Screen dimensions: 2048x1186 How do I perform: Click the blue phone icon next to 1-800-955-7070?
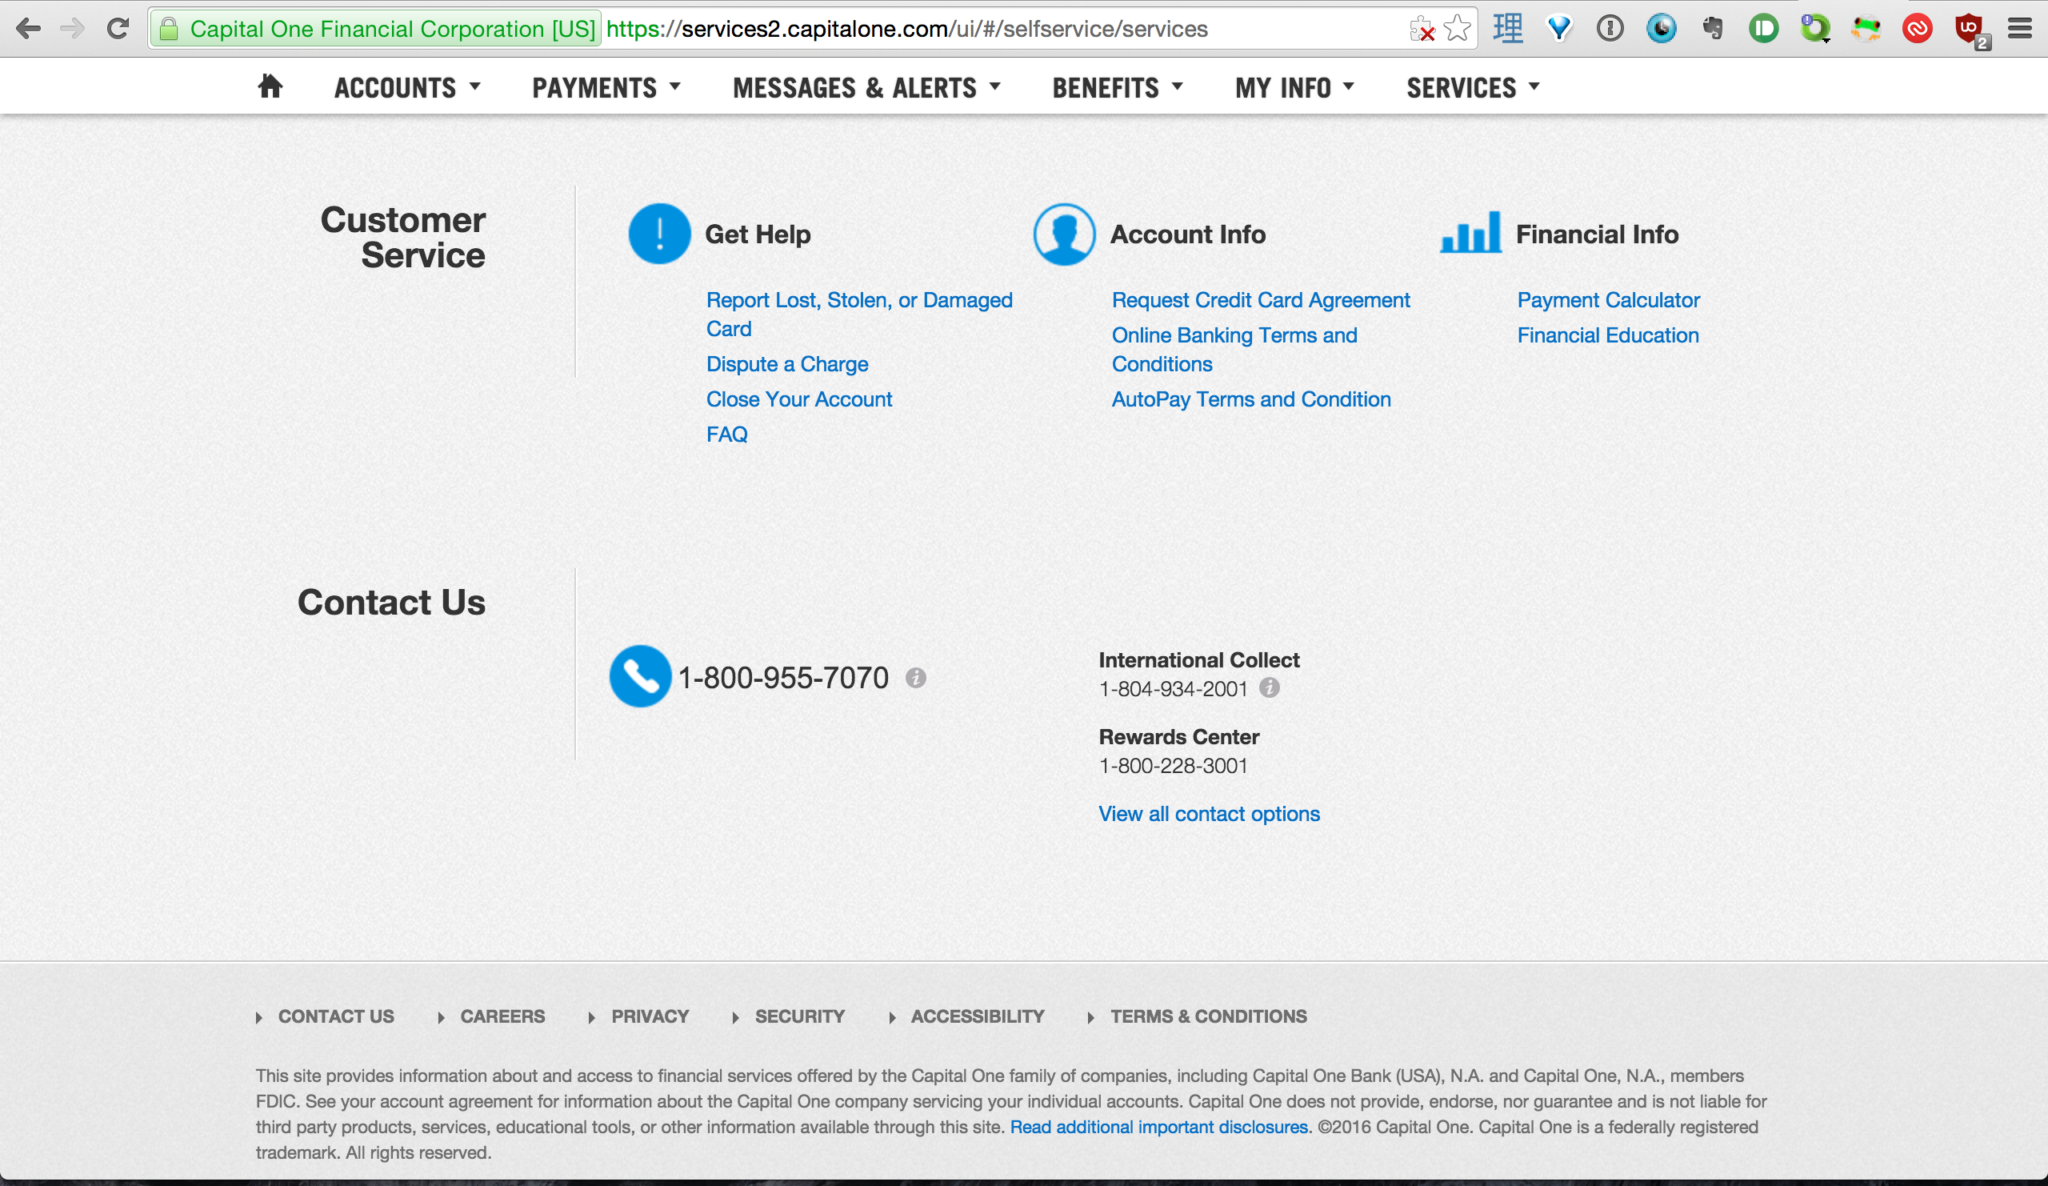639,676
